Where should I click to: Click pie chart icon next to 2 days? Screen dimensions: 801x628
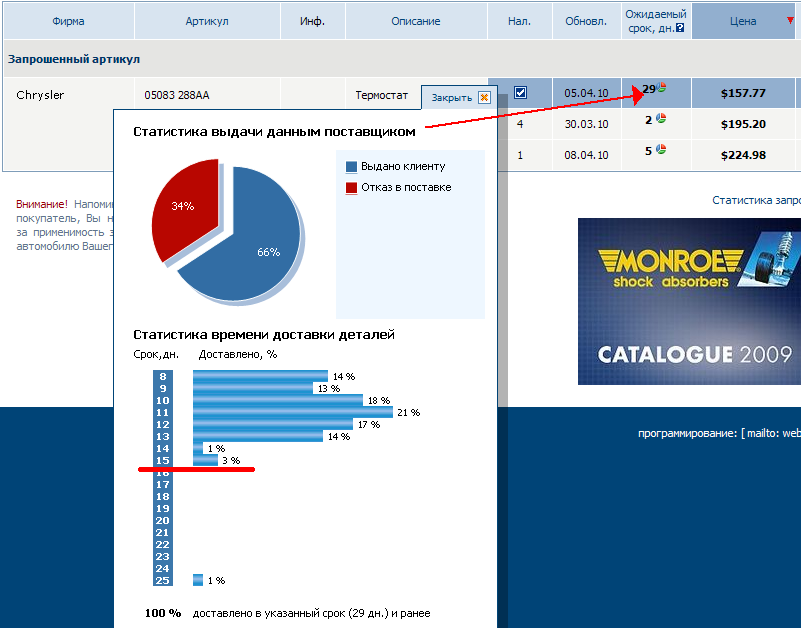tap(661, 119)
